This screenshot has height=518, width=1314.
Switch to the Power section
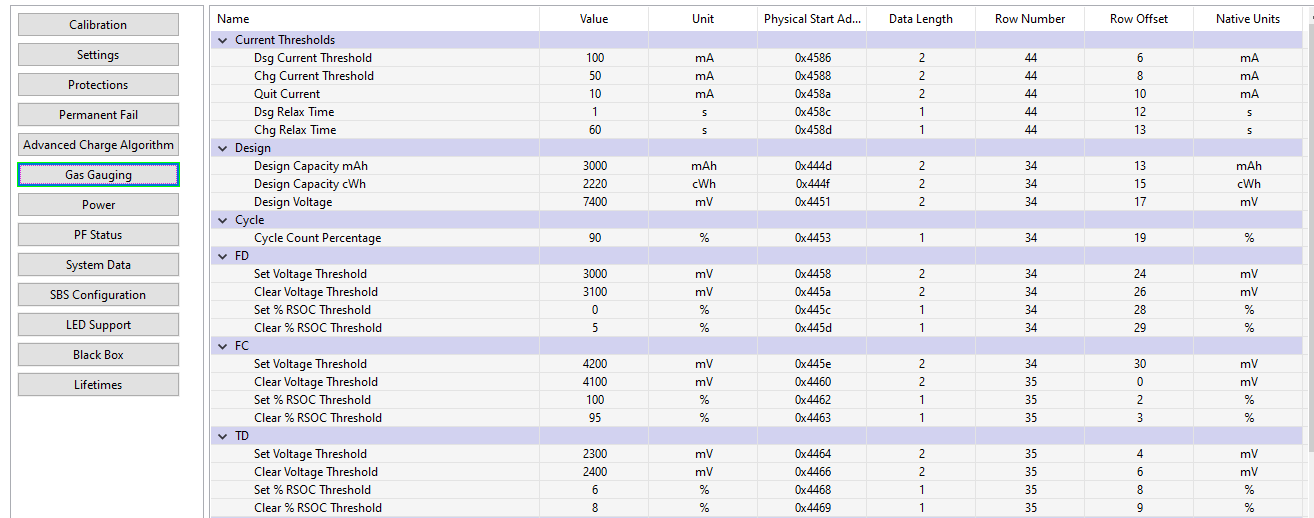pyautogui.click(x=98, y=205)
